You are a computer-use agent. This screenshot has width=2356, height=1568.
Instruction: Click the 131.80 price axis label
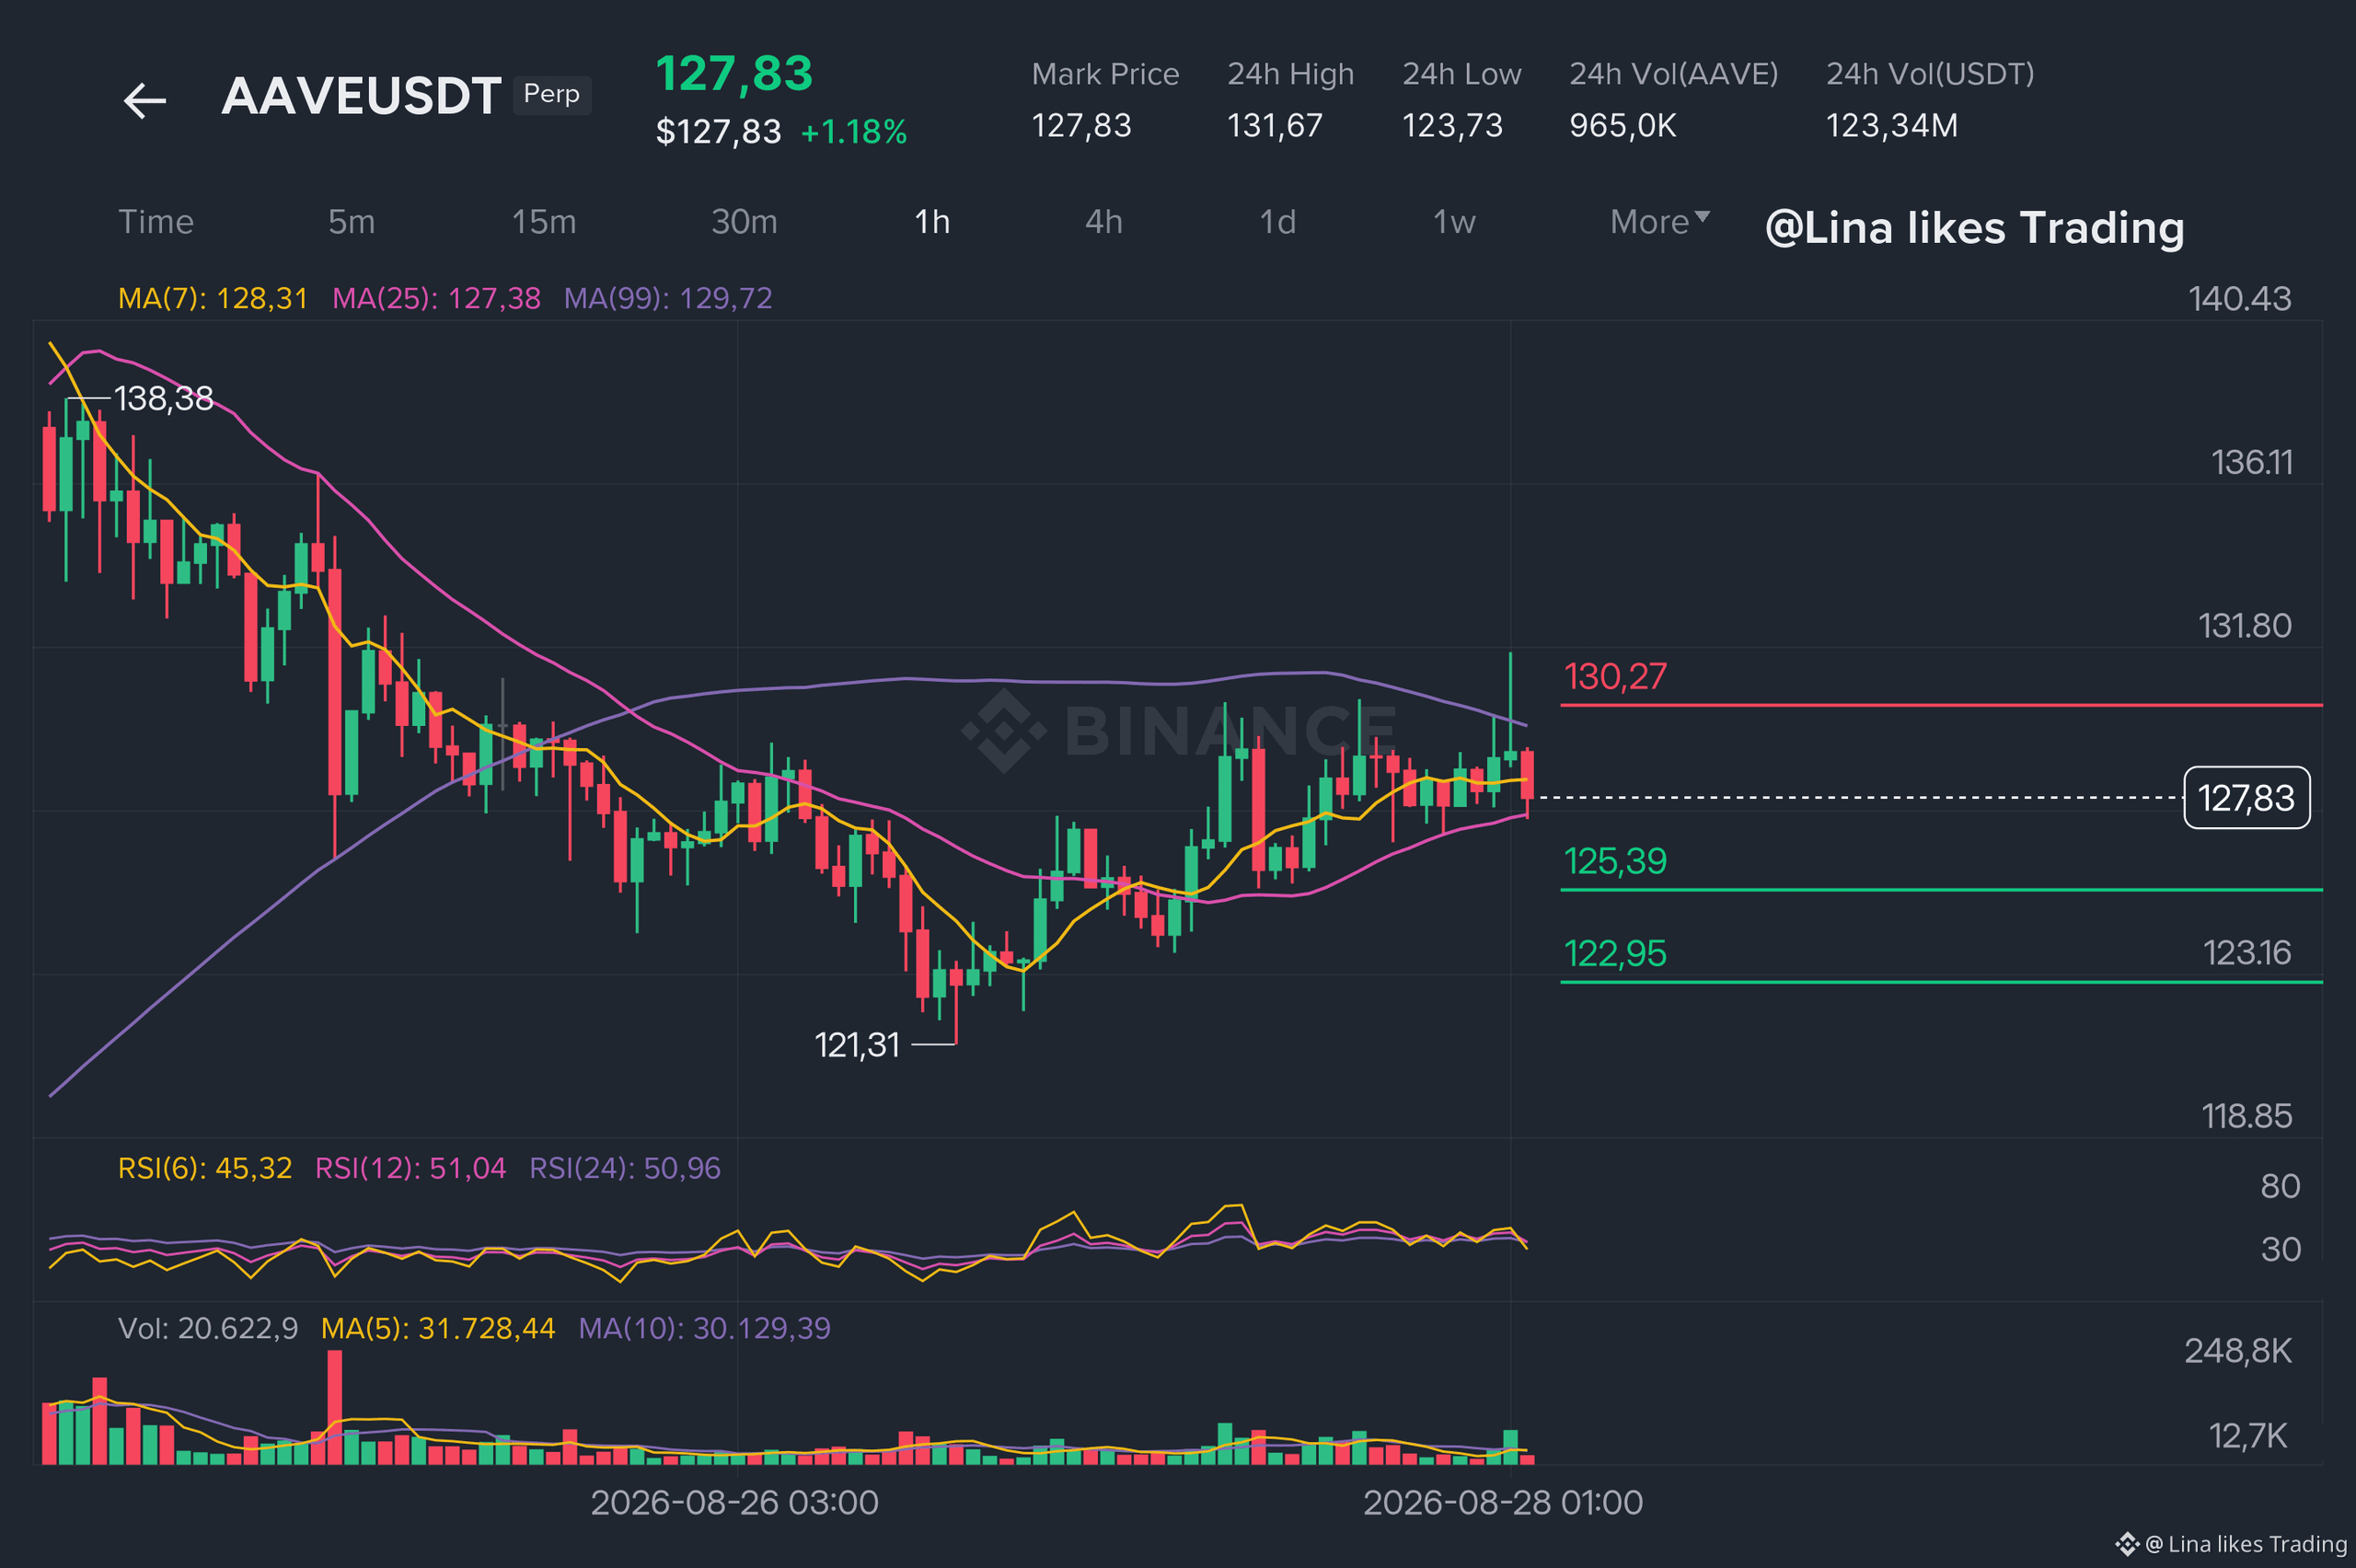click(2245, 625)
